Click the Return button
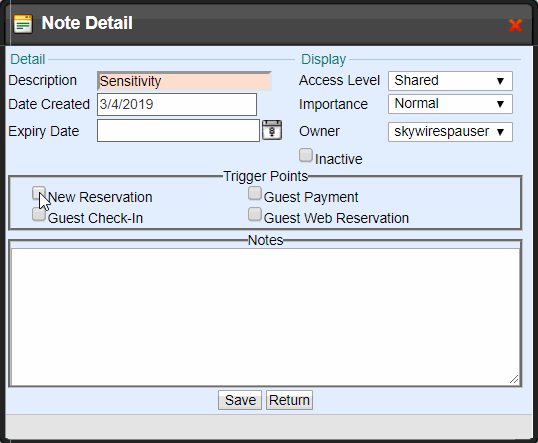Viewport: 538px width, 443px height. [x=289, y=400]
